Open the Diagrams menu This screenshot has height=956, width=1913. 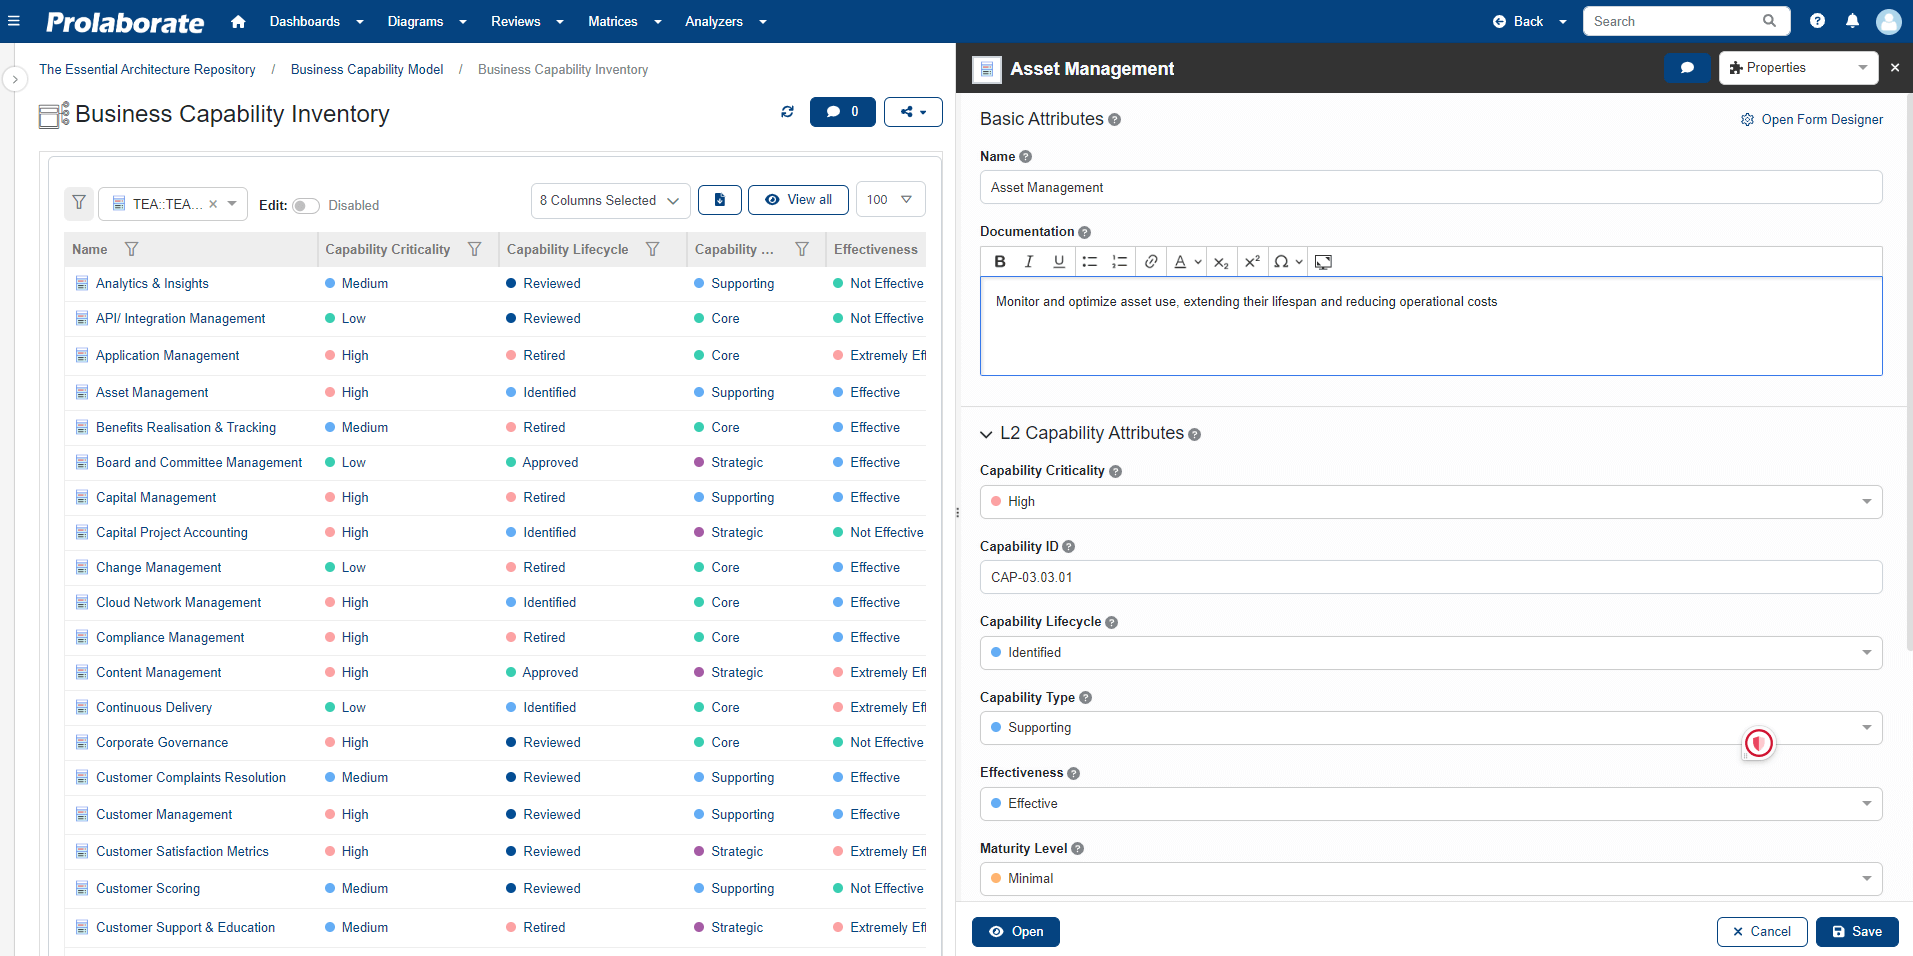click(x=426, y=21)
